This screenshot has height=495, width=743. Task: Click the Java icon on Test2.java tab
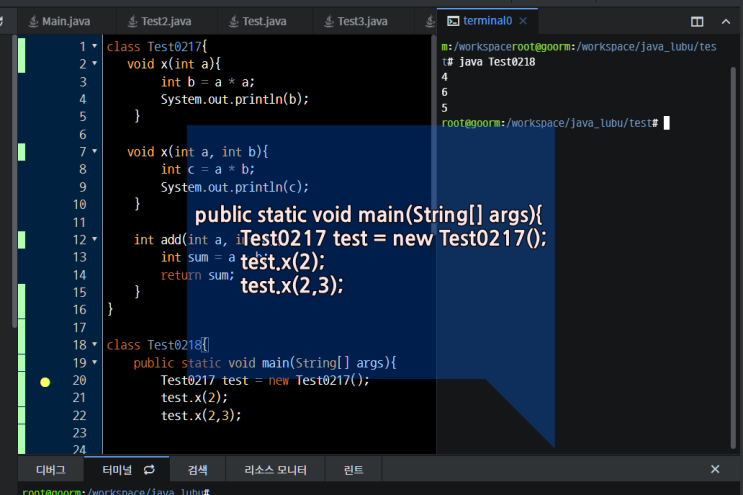pos(133,21)
